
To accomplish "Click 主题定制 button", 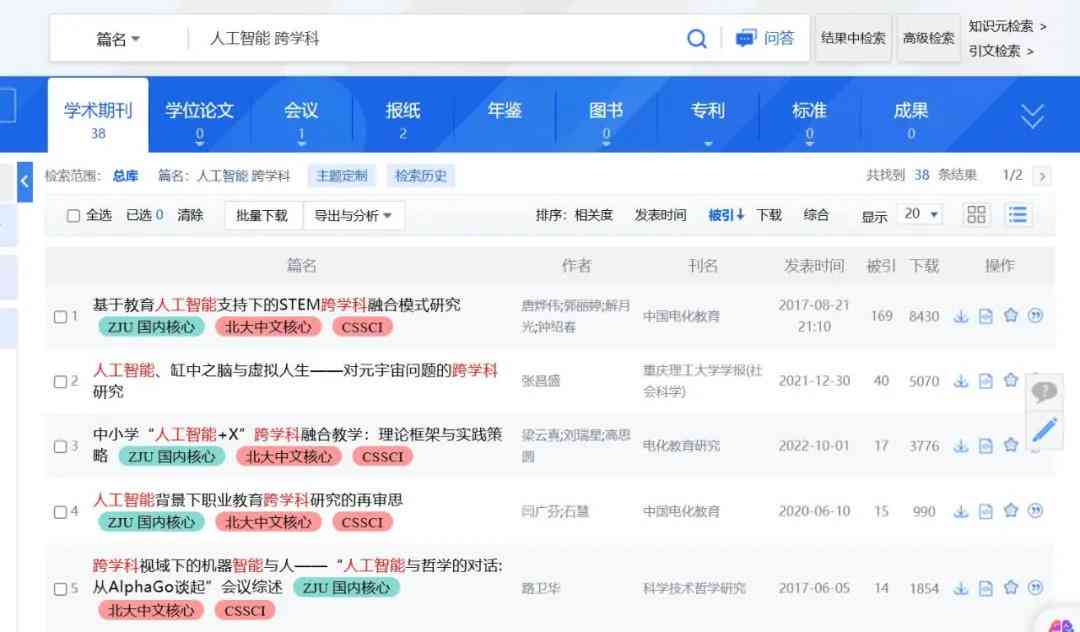I will tap(342, 176).
